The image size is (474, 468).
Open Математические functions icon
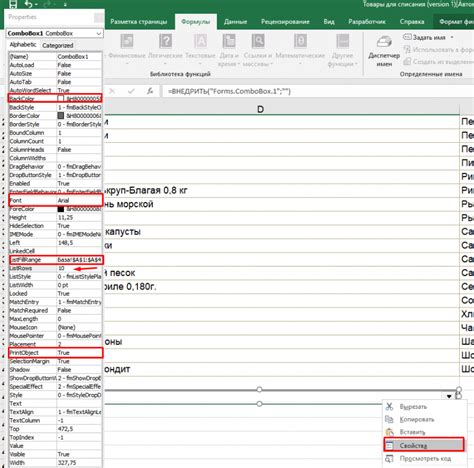[300, 41]
